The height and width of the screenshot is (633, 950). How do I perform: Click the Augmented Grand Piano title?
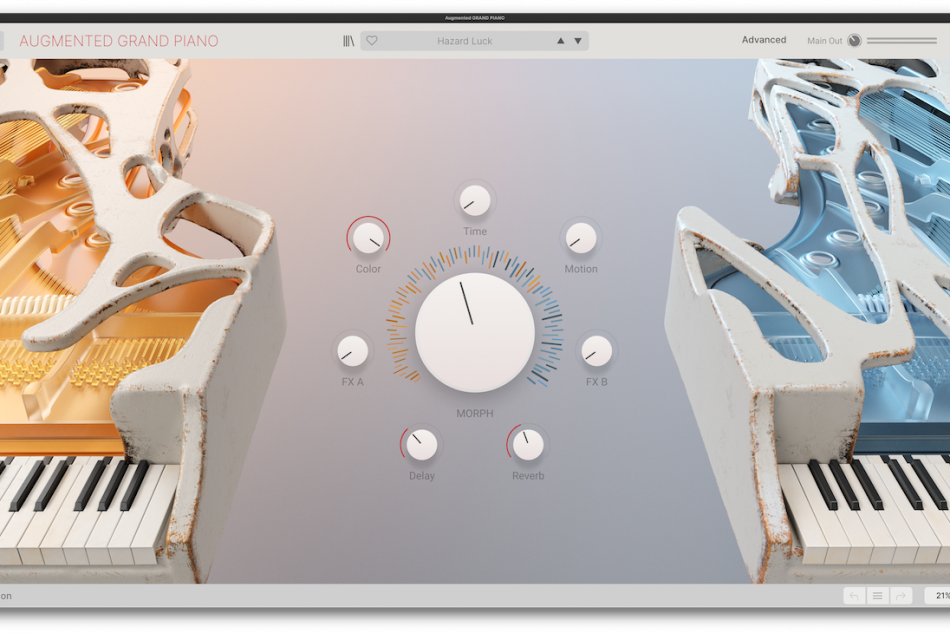click(x=119, y=41)
